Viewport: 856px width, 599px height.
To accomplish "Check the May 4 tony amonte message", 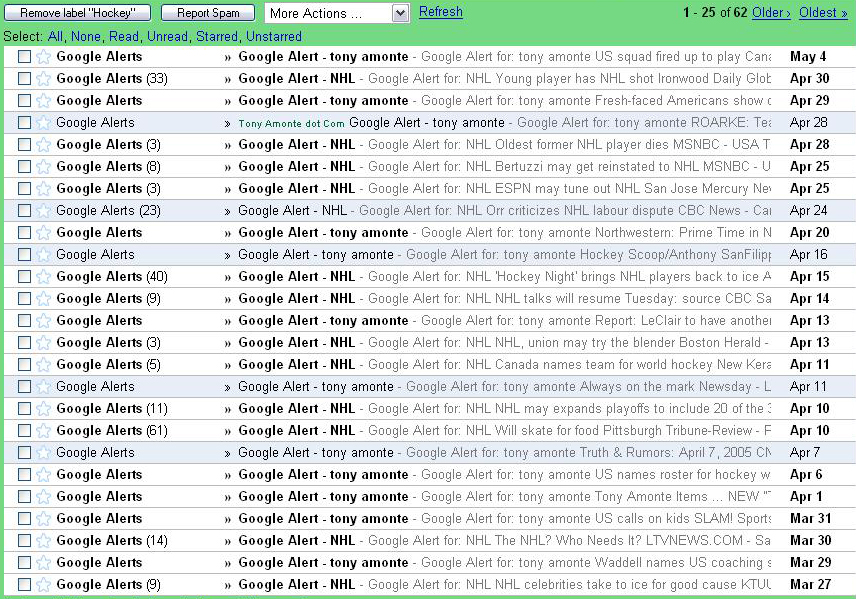I will (24, 56).
